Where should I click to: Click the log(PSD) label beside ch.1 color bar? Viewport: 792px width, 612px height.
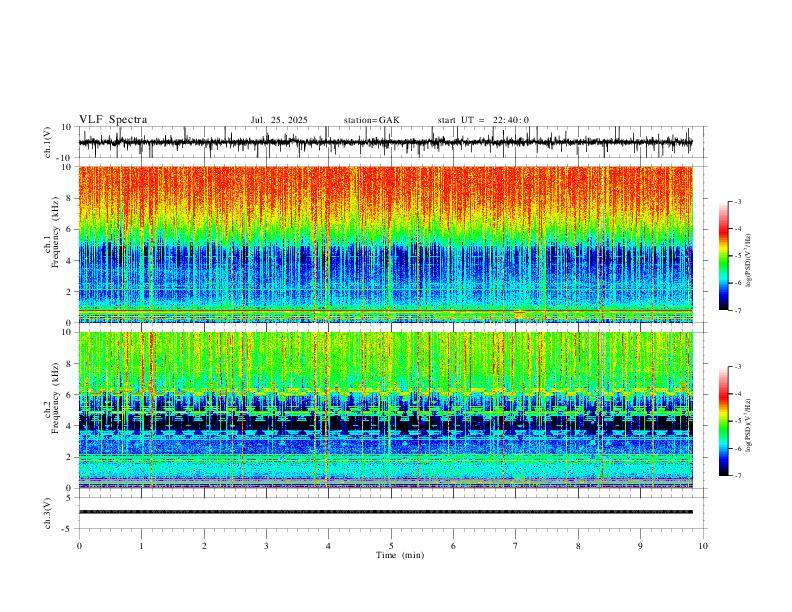749,260
